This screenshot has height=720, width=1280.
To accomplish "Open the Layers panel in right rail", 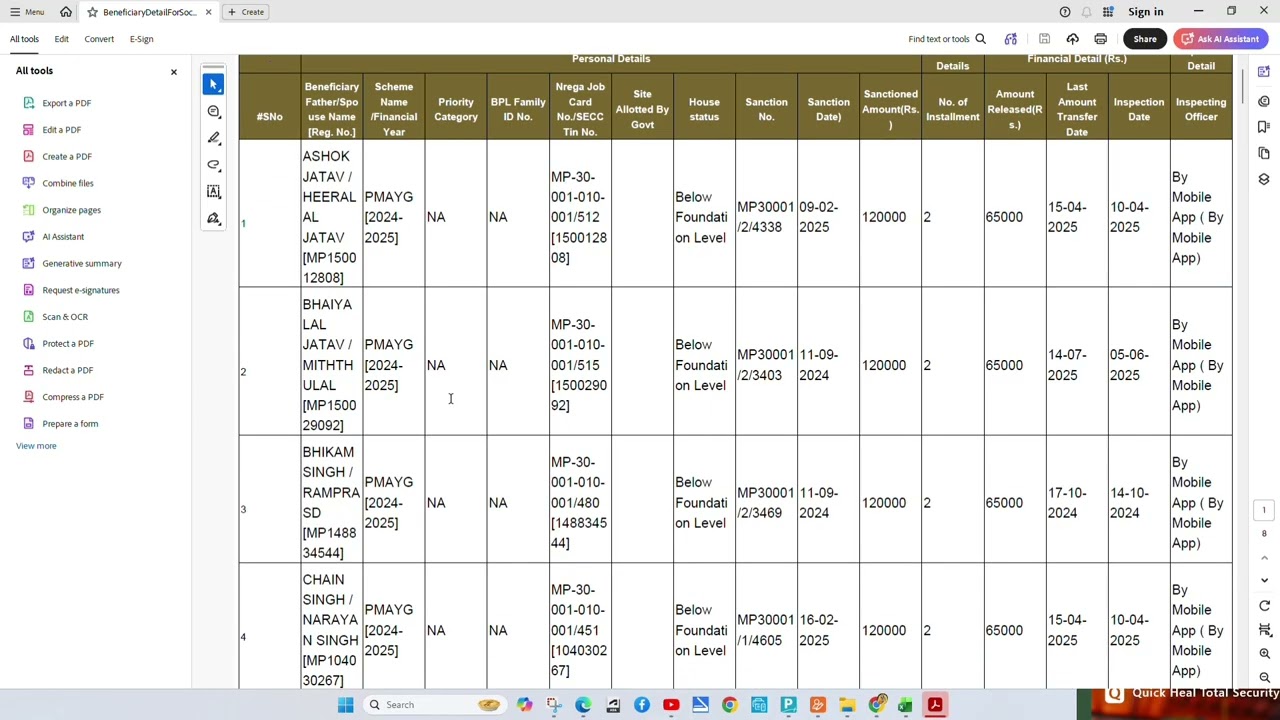I will [1264, 179].
